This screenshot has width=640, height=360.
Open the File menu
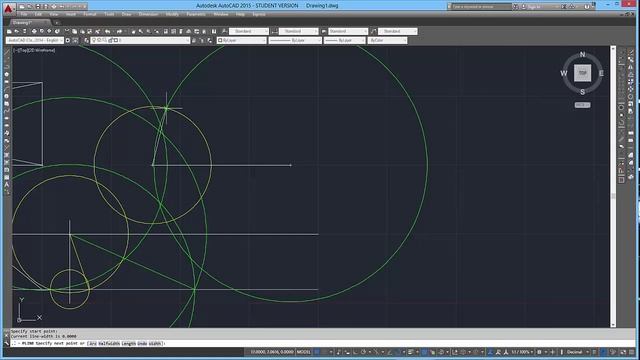point(24,14)
